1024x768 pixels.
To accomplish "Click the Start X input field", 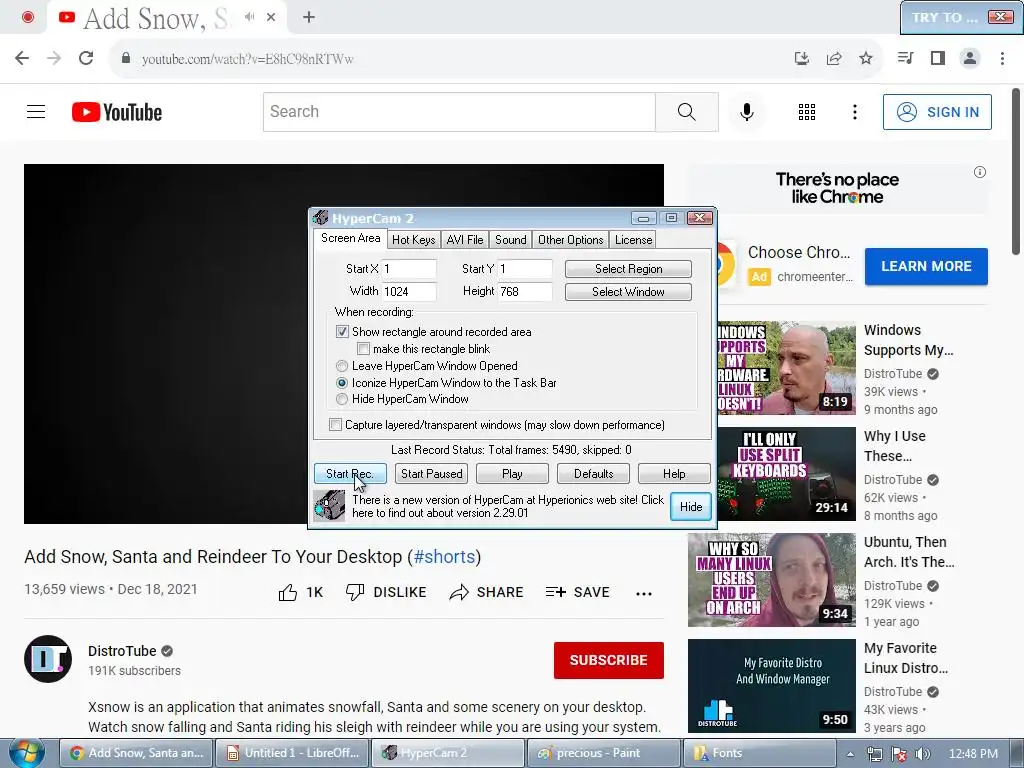I will click(x=409, y=269).
